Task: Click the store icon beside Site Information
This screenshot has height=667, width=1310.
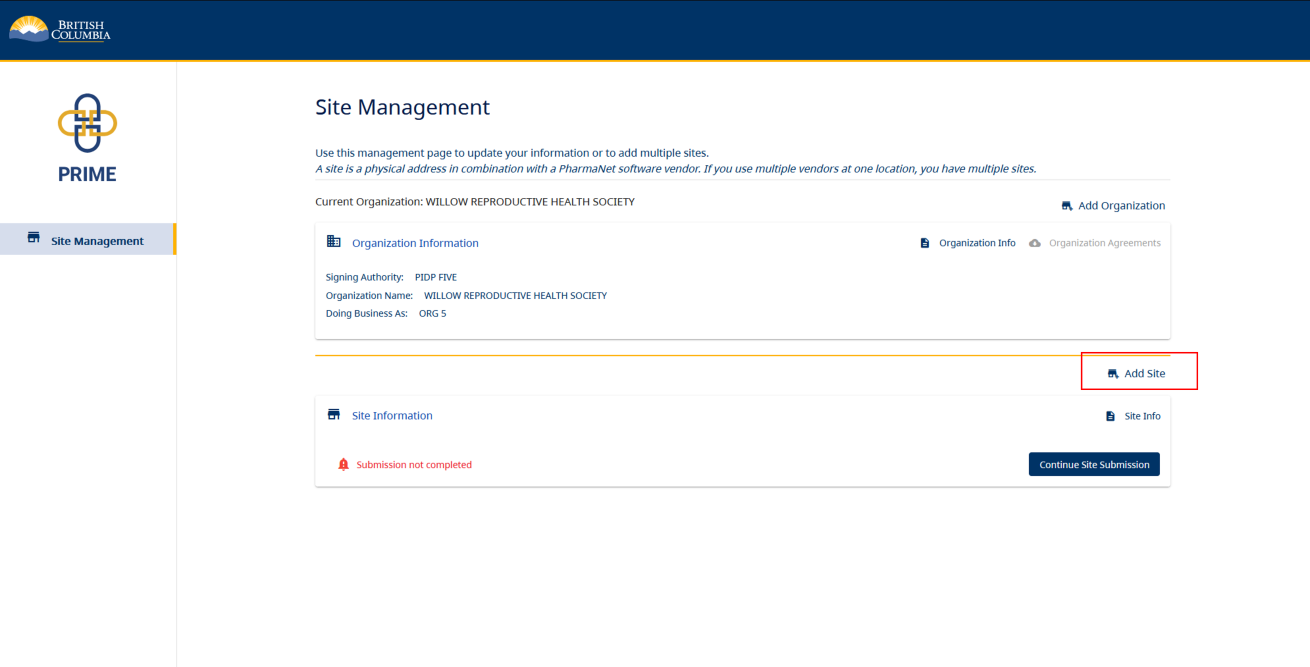Action: point(334,415)
